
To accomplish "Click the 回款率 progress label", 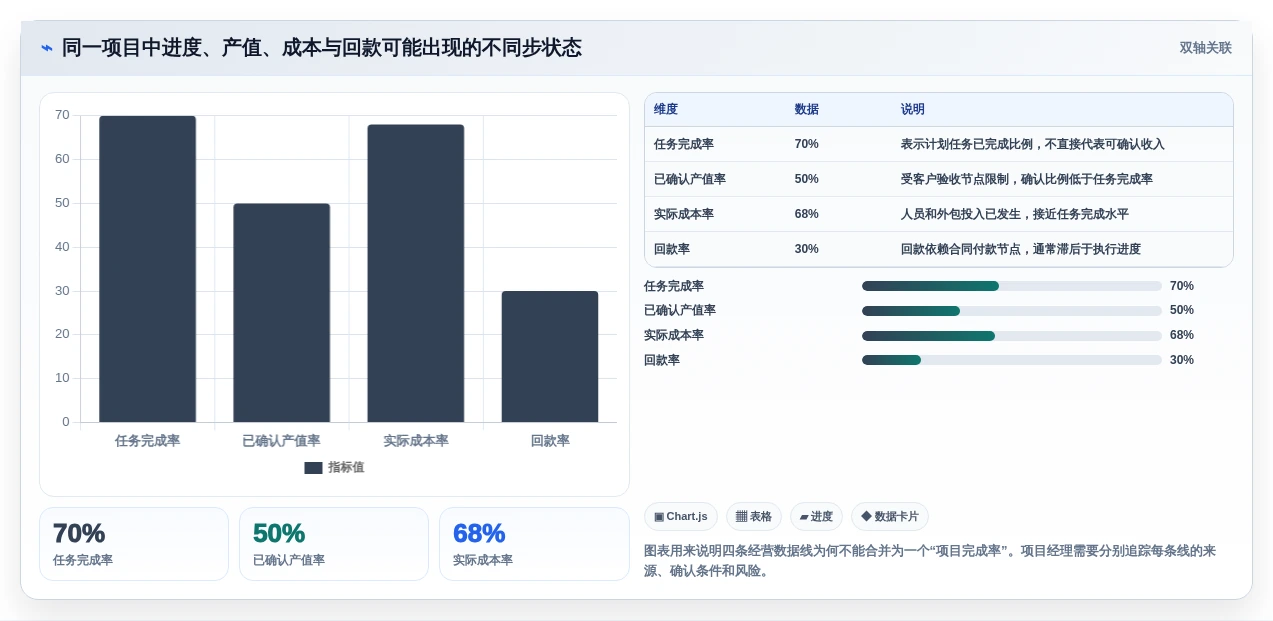I will coord(662,360).
